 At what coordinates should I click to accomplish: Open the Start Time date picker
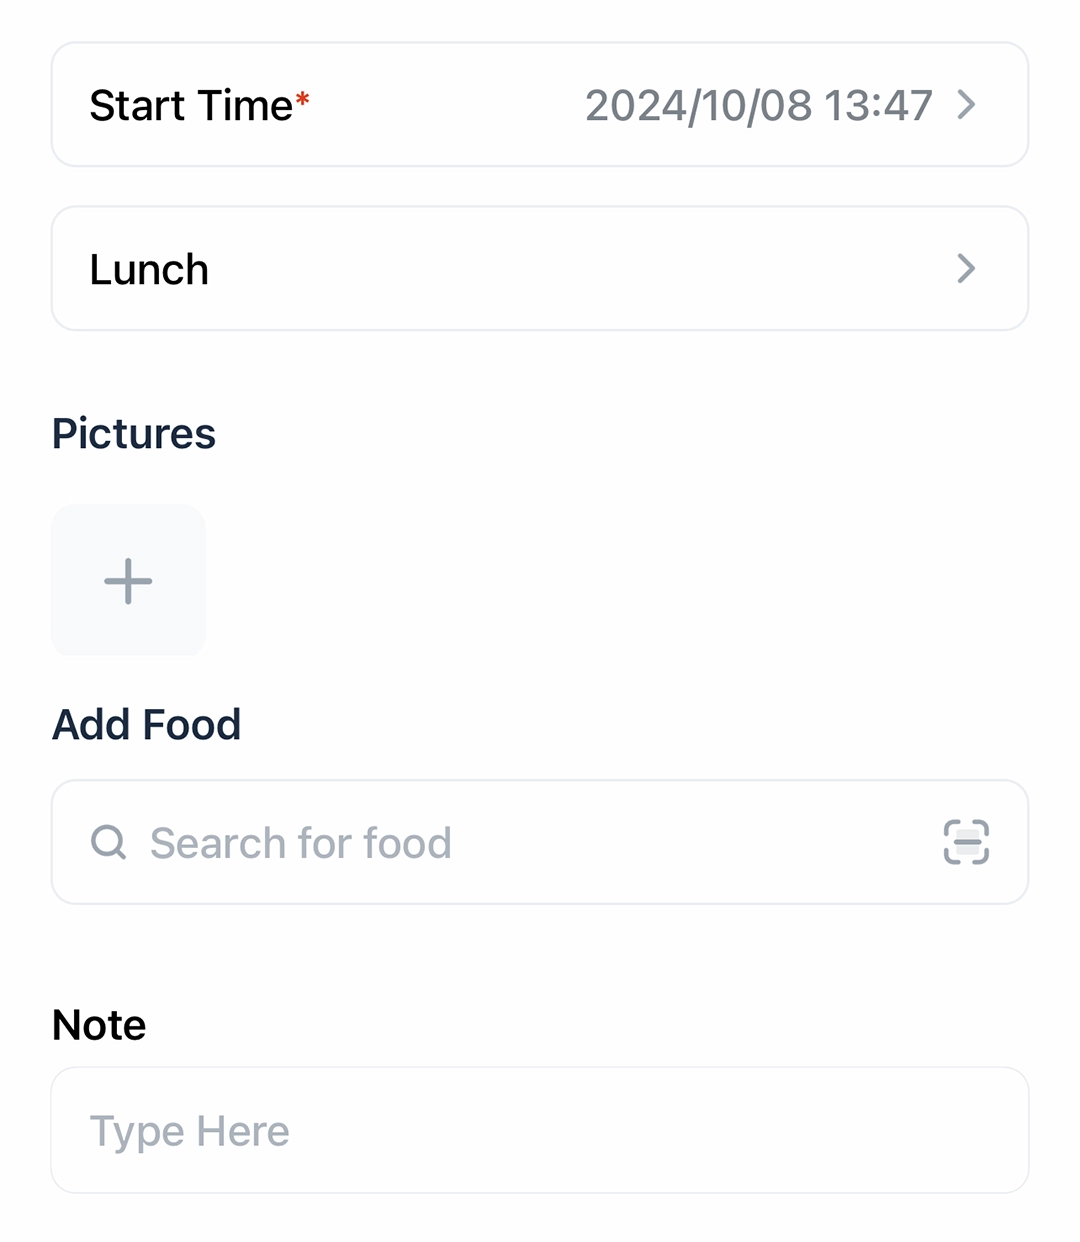pyautogui.click(x=540, y=104)
